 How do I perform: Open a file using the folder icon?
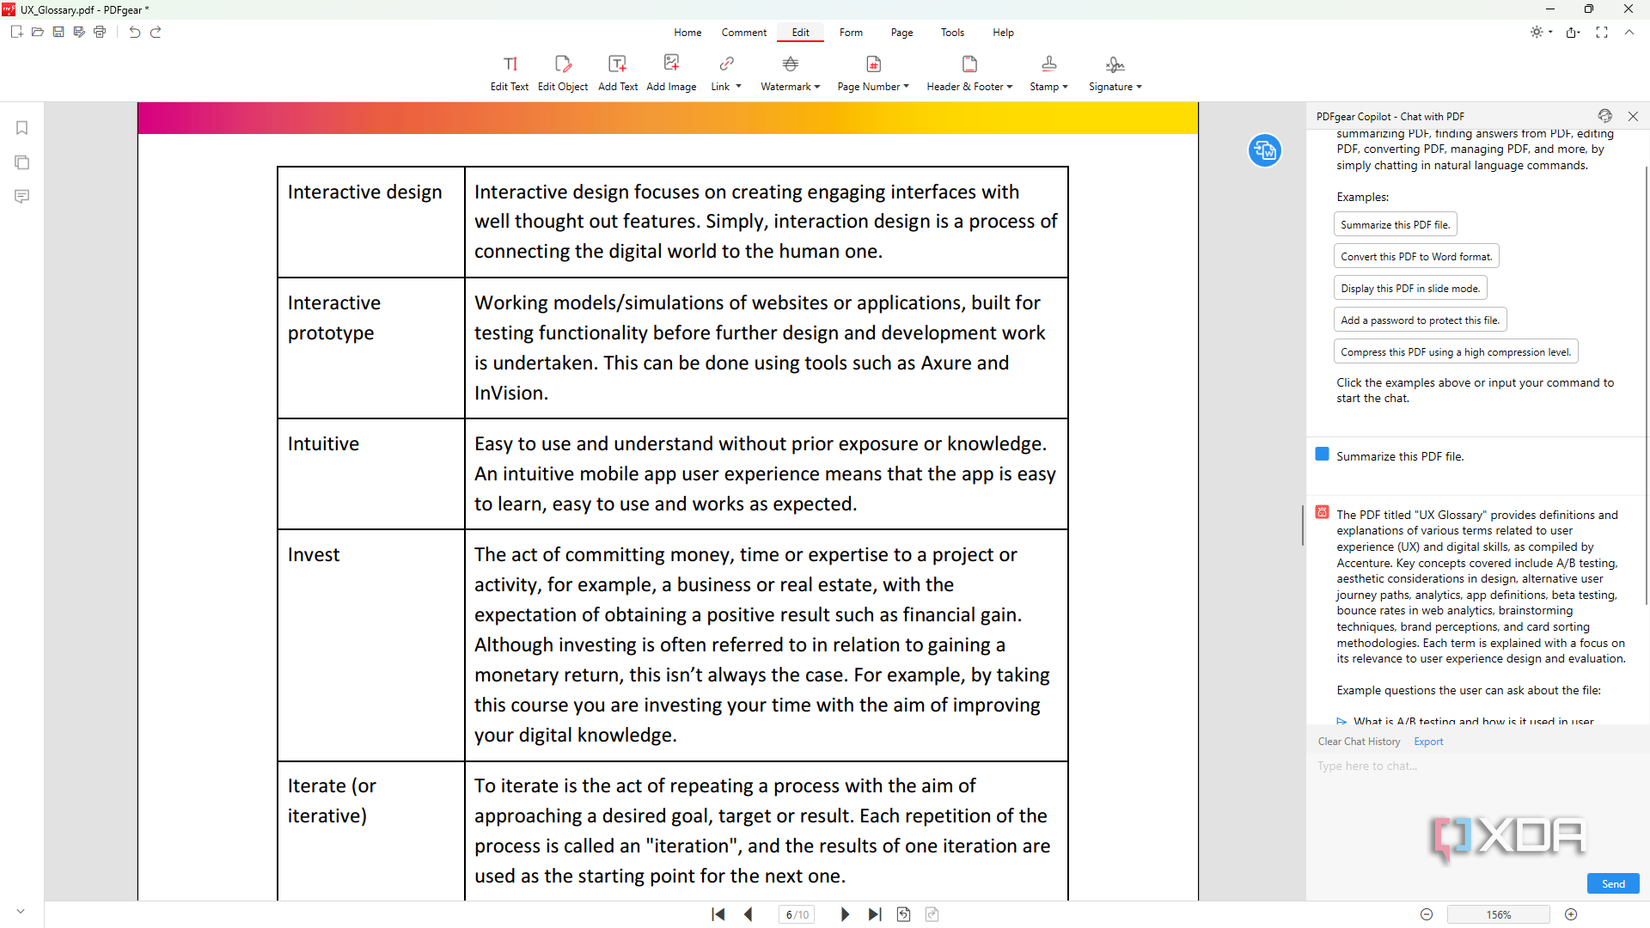(37, 32)
